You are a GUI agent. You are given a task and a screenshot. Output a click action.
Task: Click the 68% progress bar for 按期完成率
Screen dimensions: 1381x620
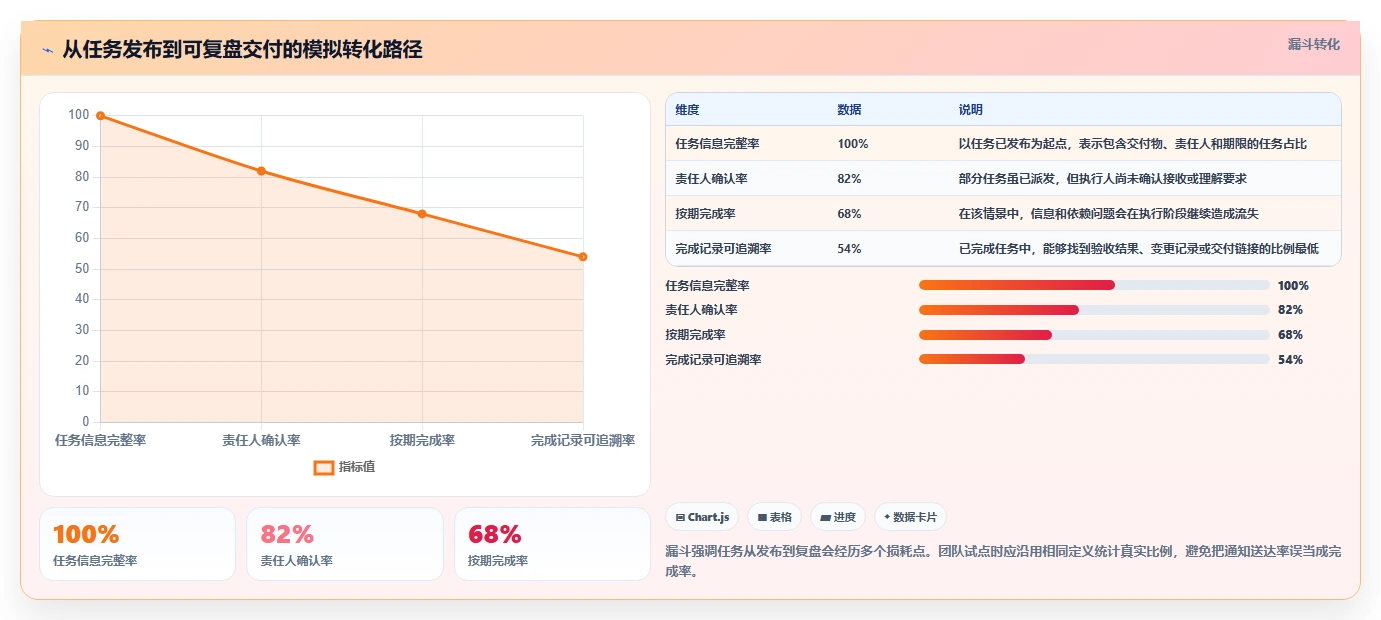pyautogui.click(x=1094, y=335)
